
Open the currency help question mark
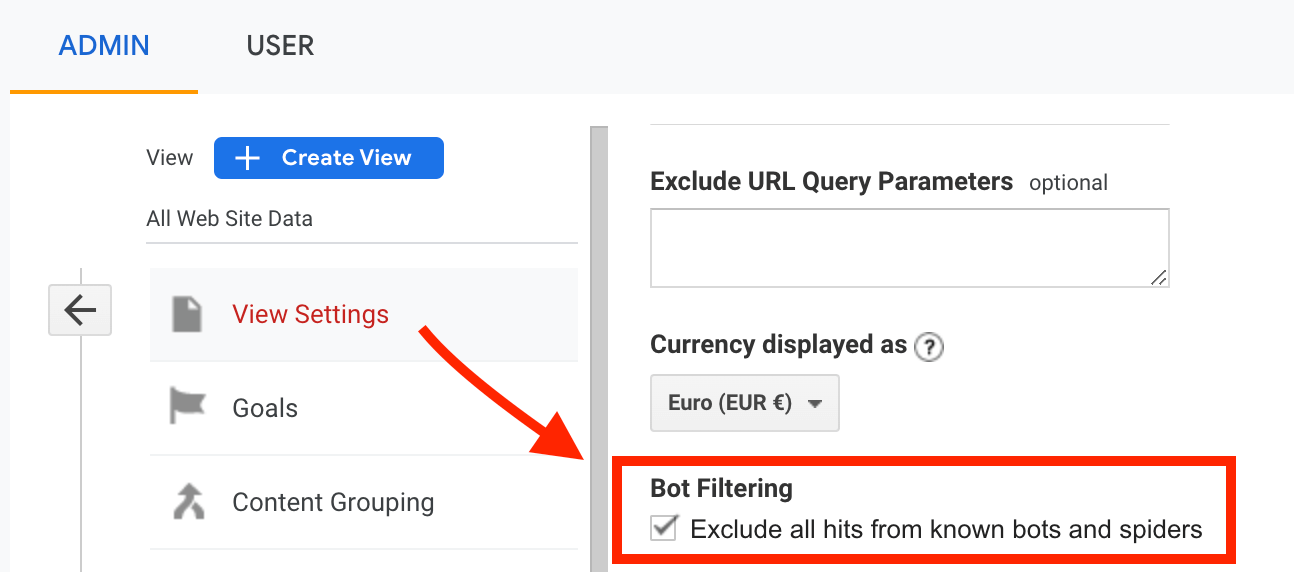coord(930,347)
